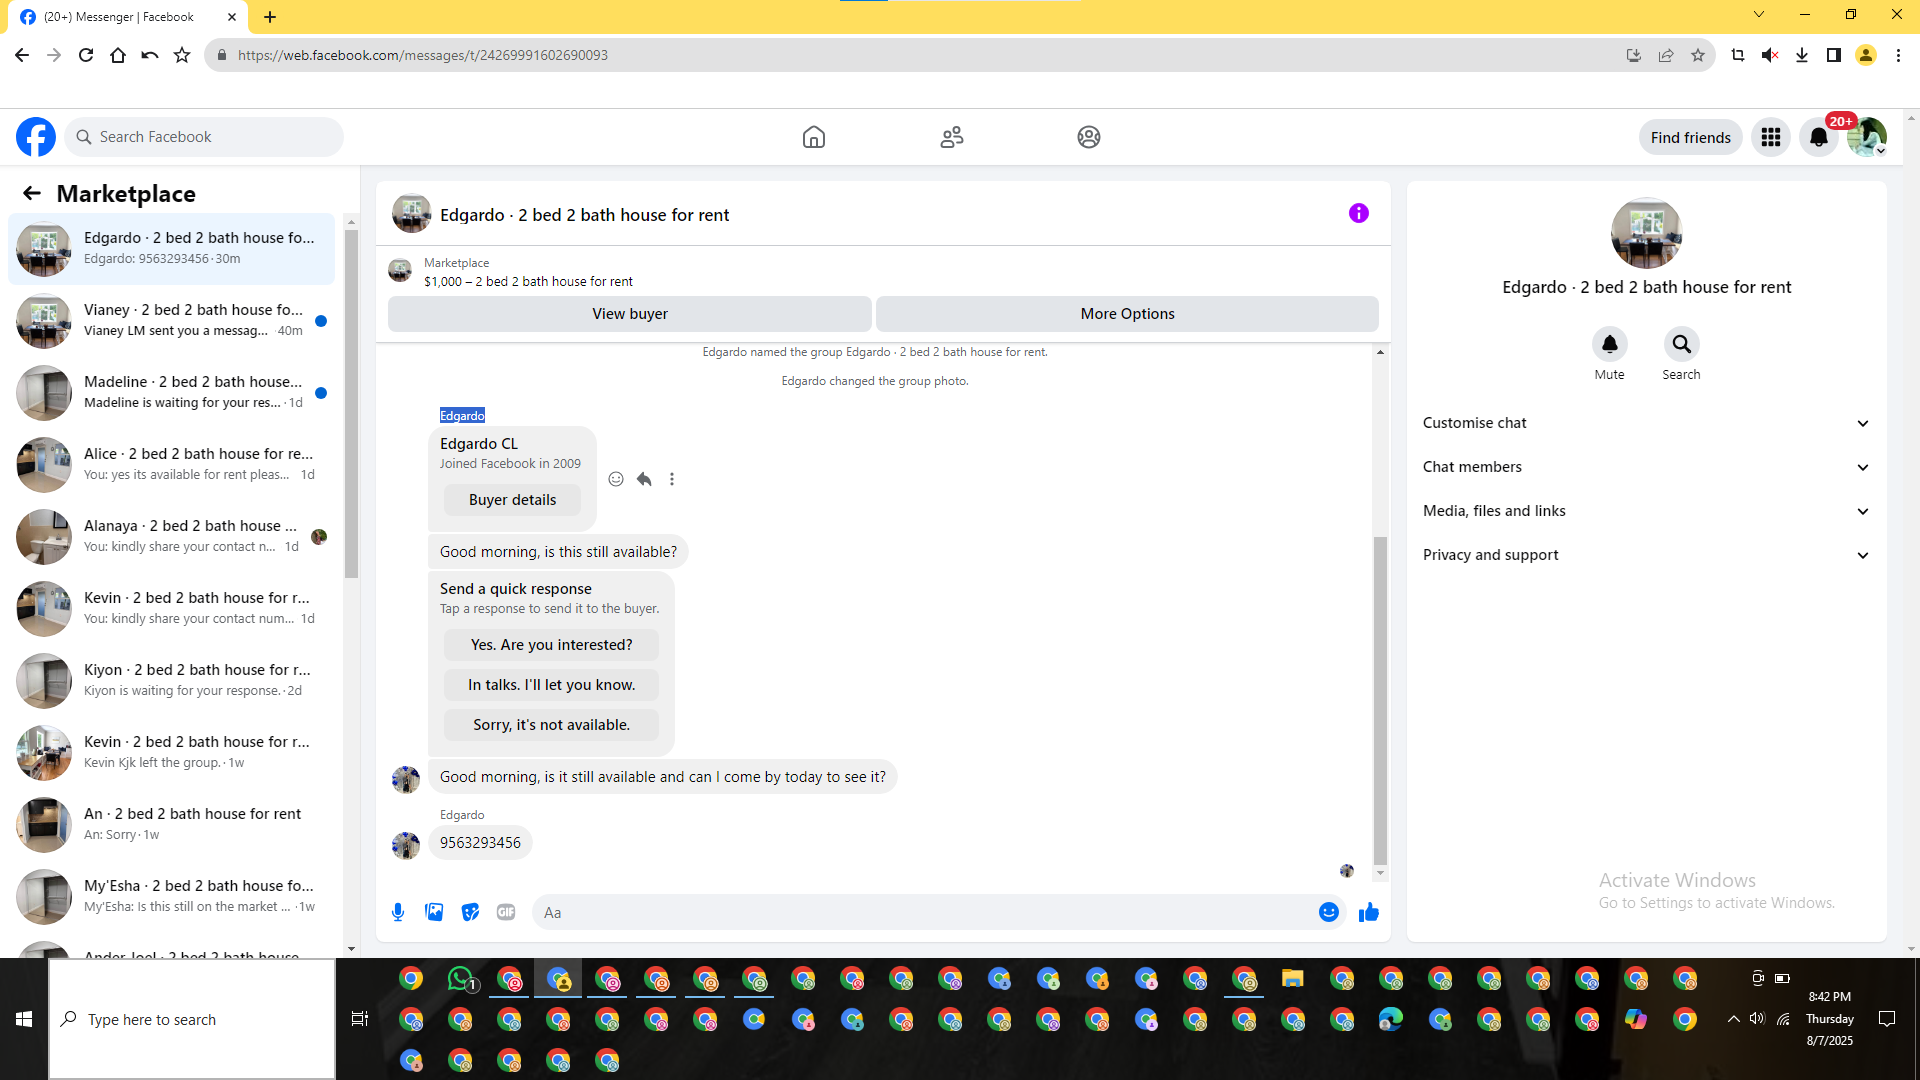1920x1080 pixels.
Task: Open Buyer details
Action: tap(512, 500)
